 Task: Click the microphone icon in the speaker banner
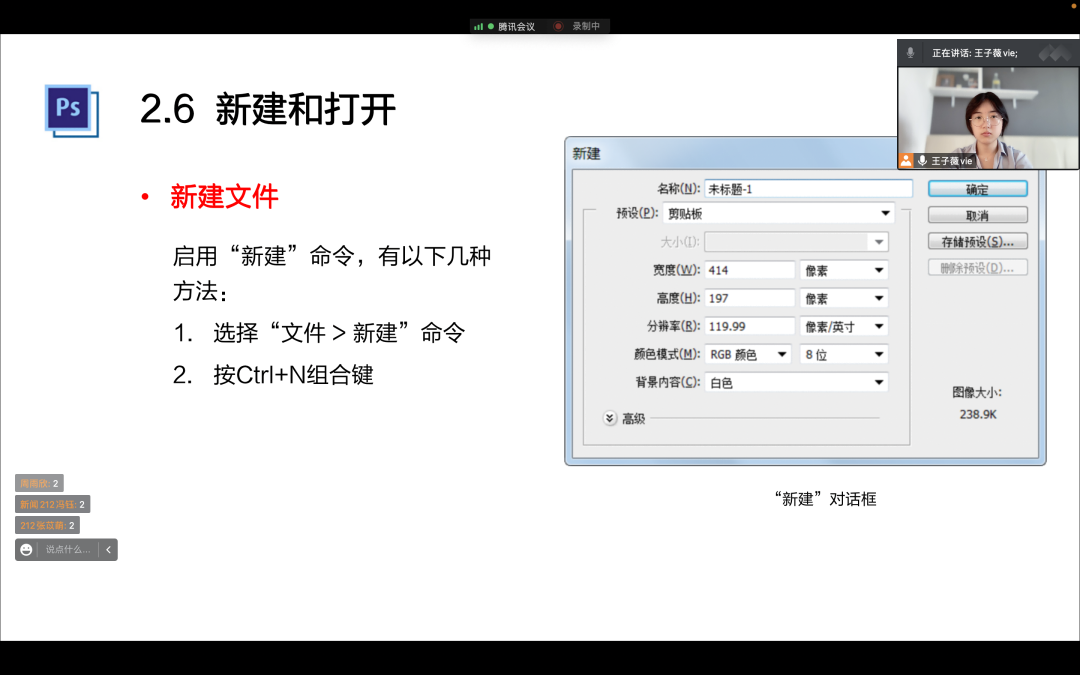click(910, 53)
